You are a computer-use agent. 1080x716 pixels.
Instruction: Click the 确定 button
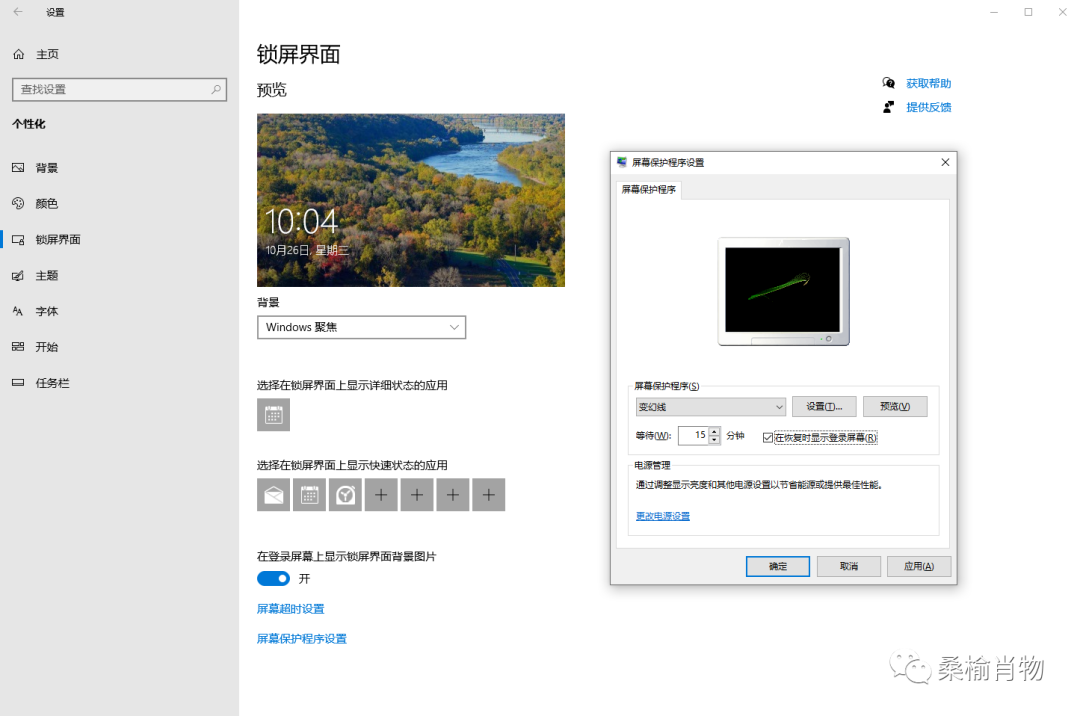(x=778, y=566)
